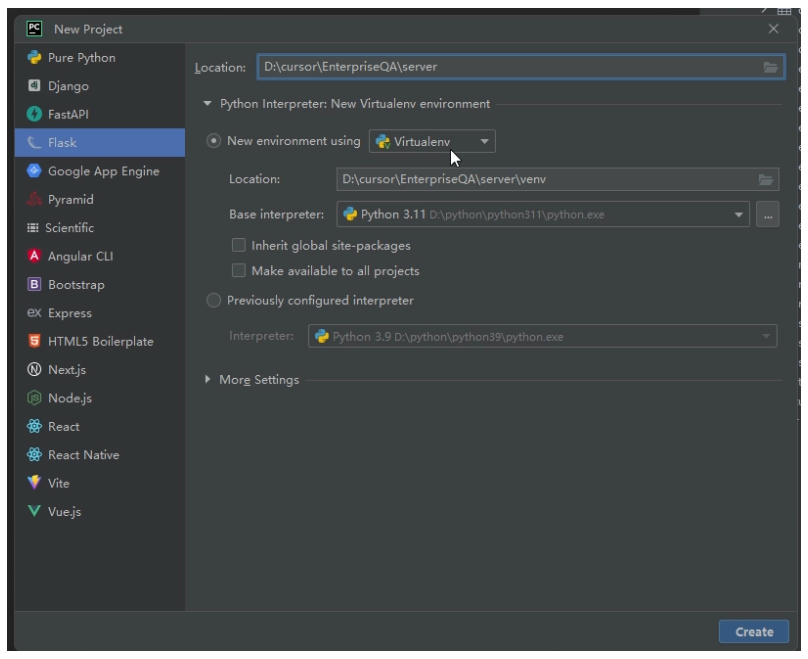Select the Express ex icon
The image size is (808, 659).
click(34, 312)
